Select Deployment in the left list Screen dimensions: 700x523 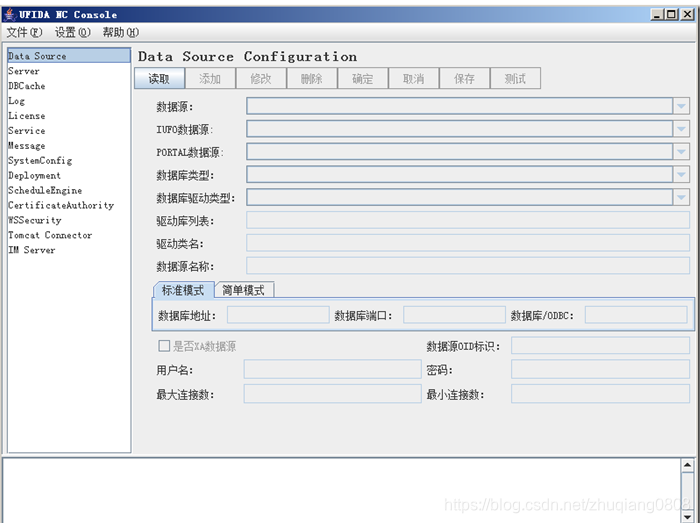pos(69,175)
